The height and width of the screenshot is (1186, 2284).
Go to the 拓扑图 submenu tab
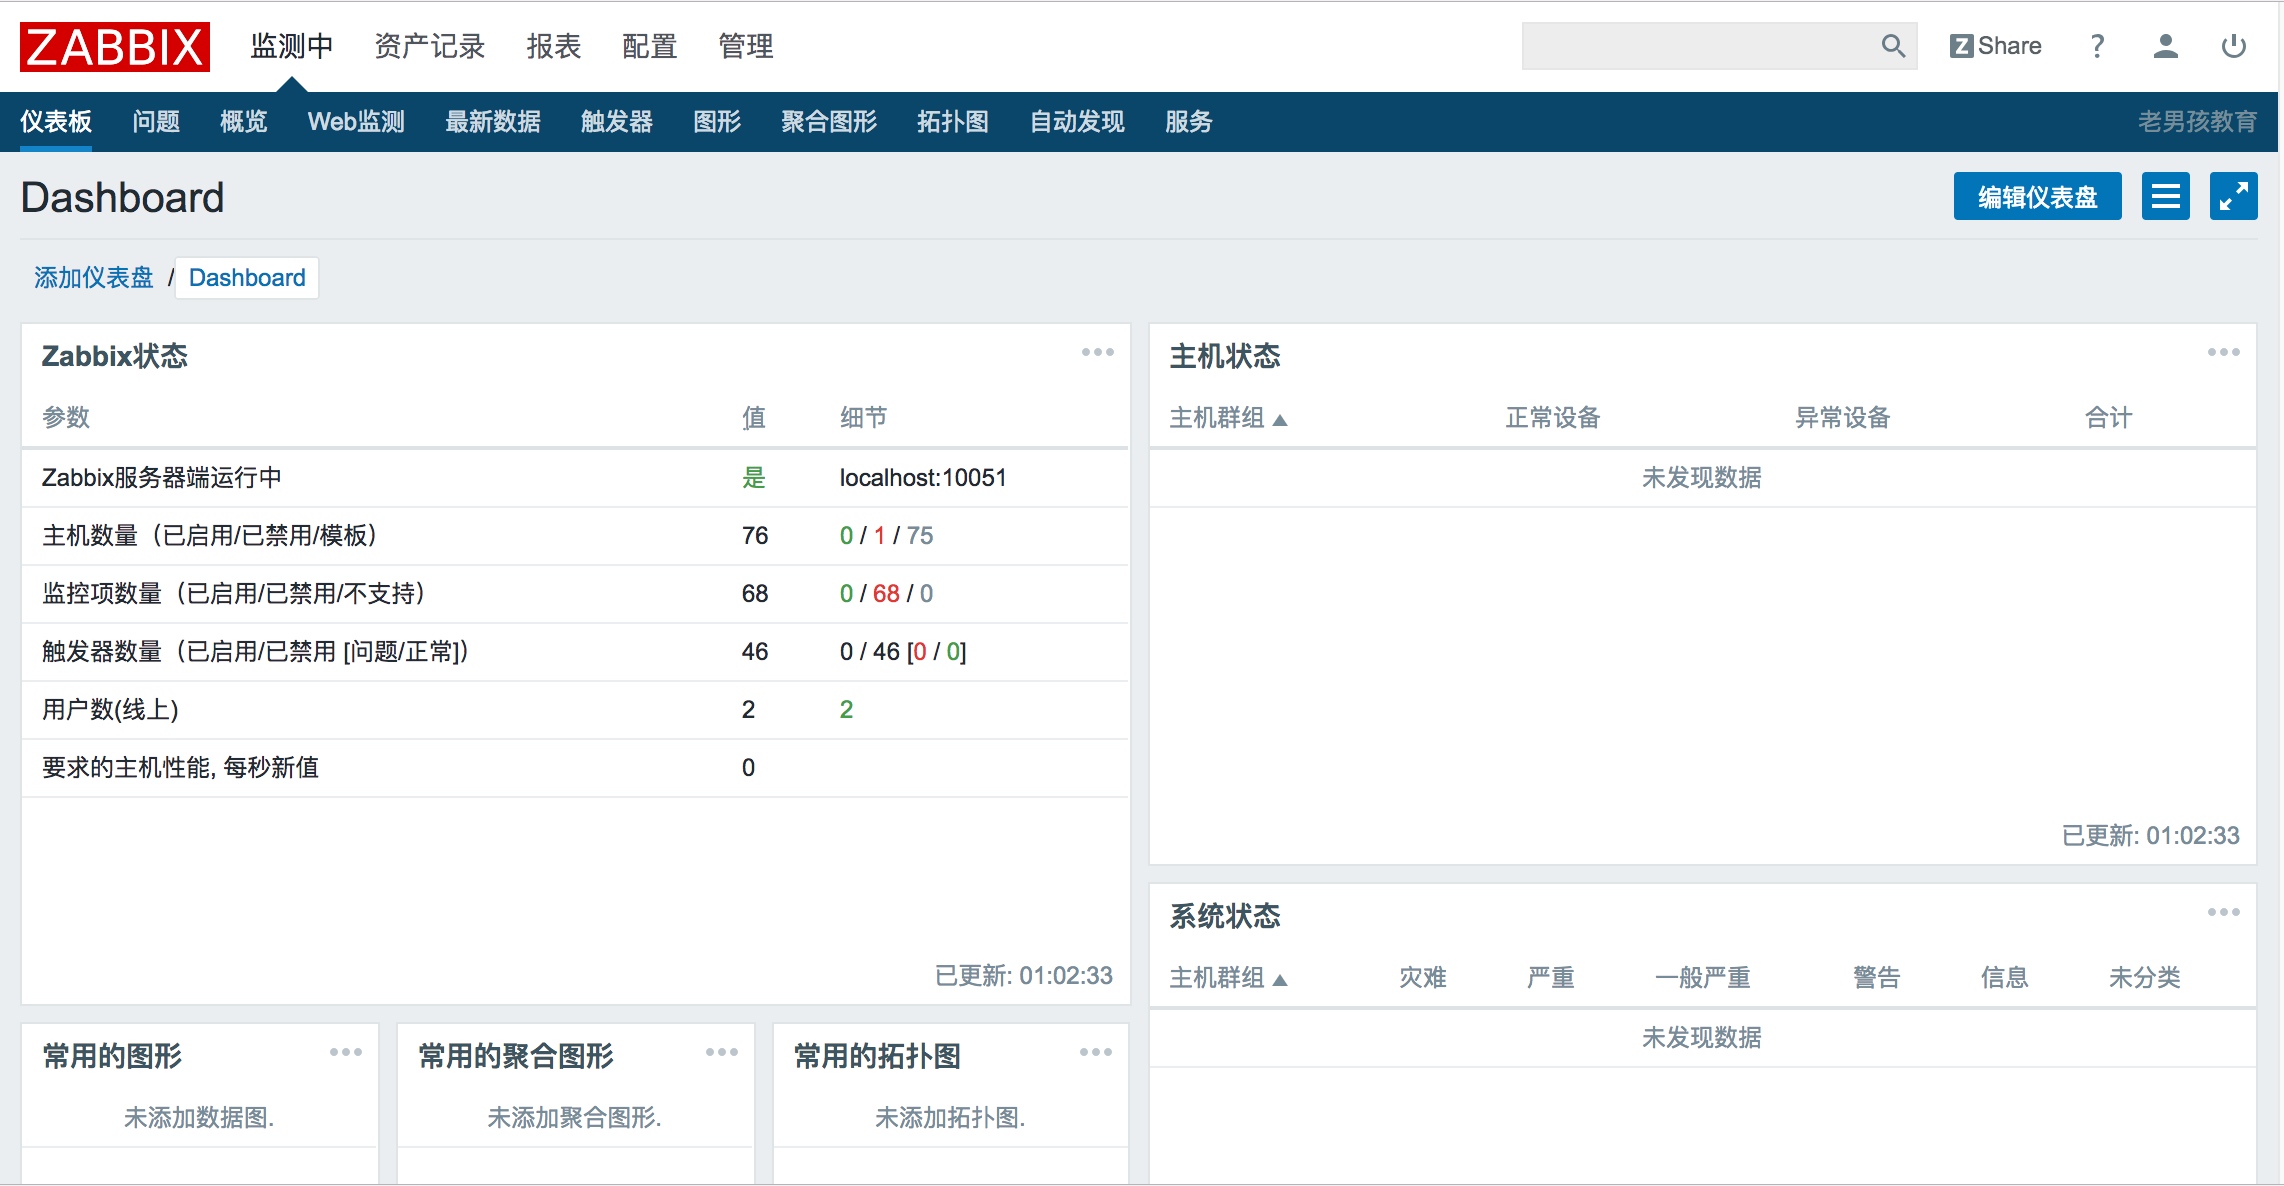[x=953, y=122]
